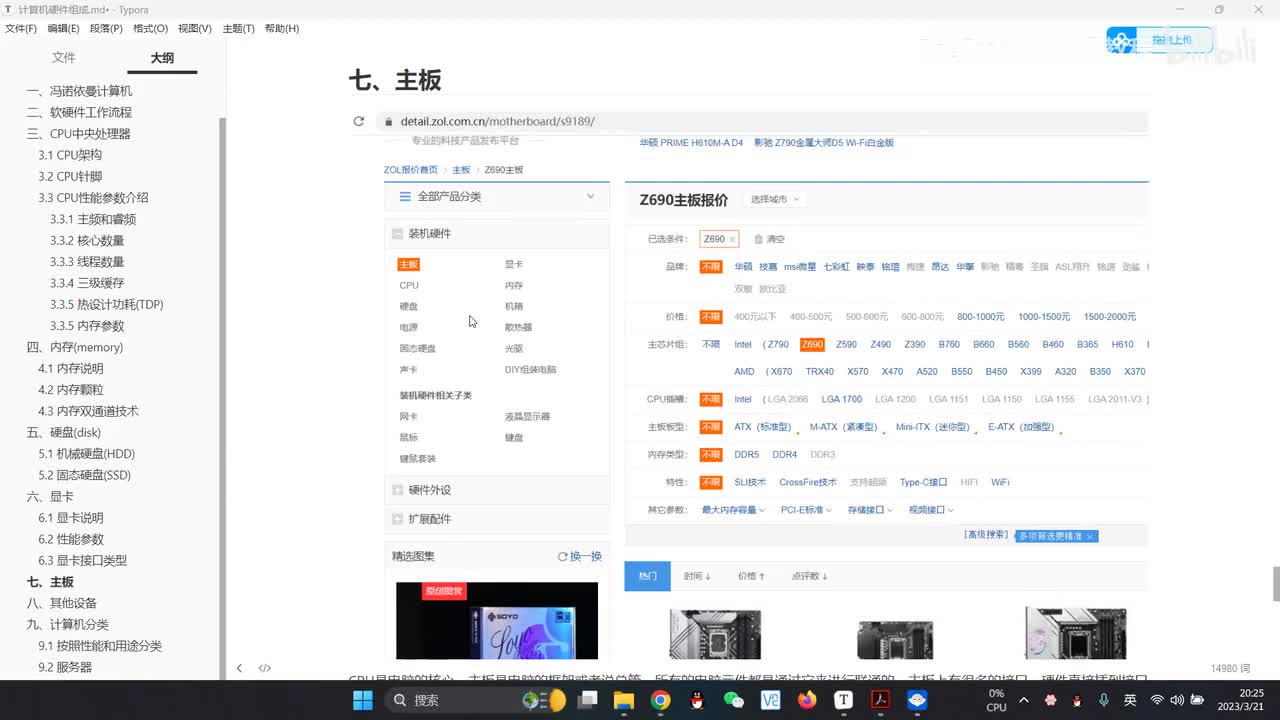Open File Explorer from taskbar
Image resolution: width=1280 pixels, height=720 pixels.
pos(624,700)
